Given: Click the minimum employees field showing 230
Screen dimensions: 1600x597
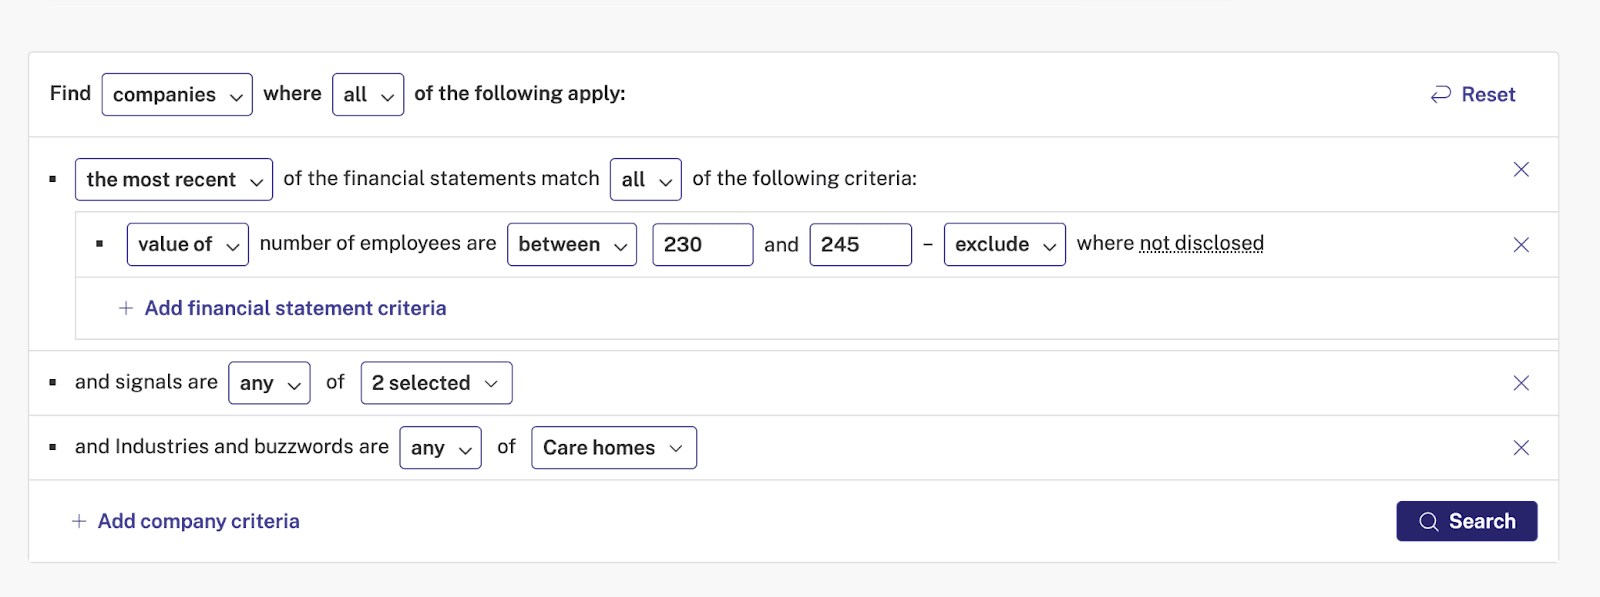Looking at the screenshot, I should (703, 245).
